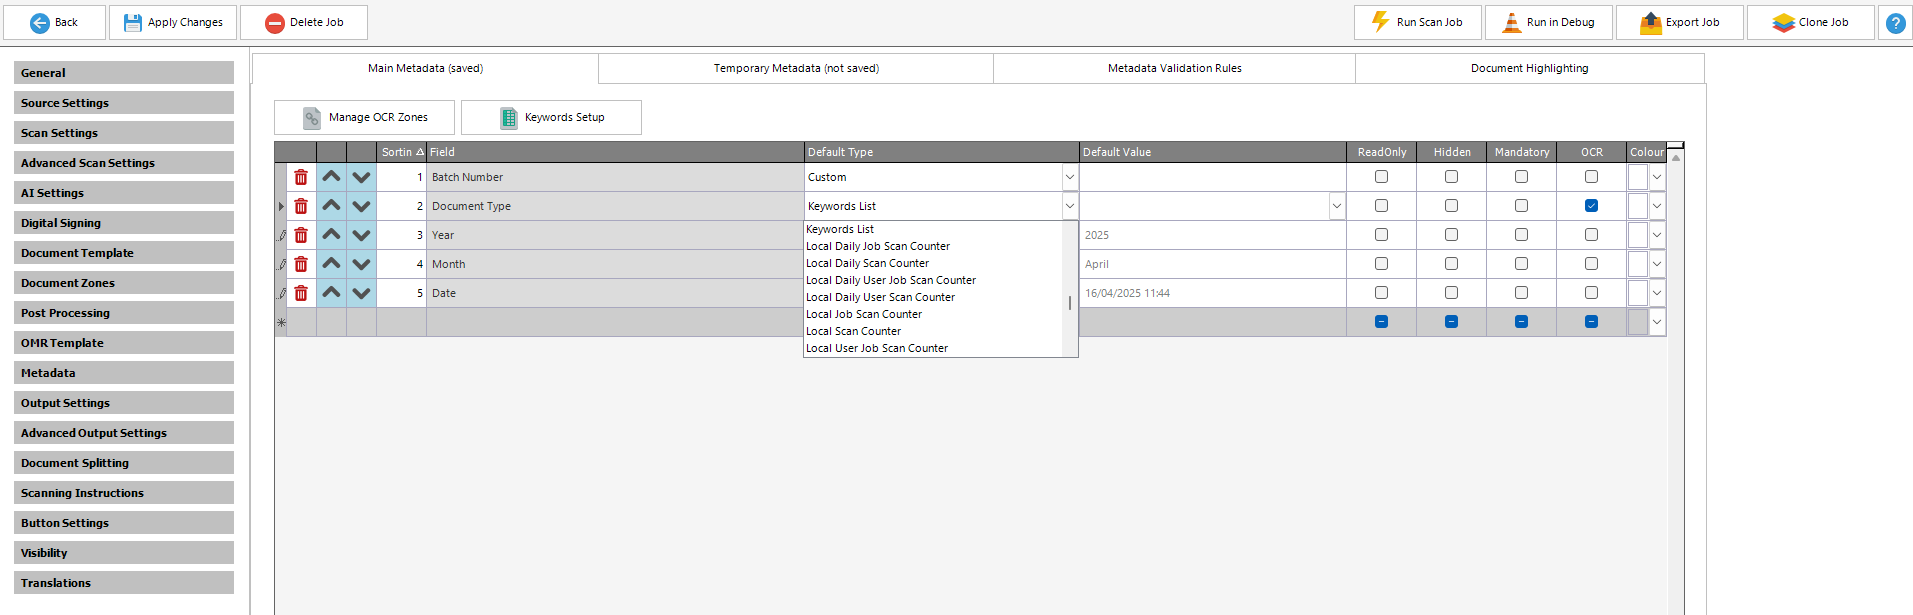Switch to Temporary Metadata tab
Screen dimensions: 1913x615
796,68
